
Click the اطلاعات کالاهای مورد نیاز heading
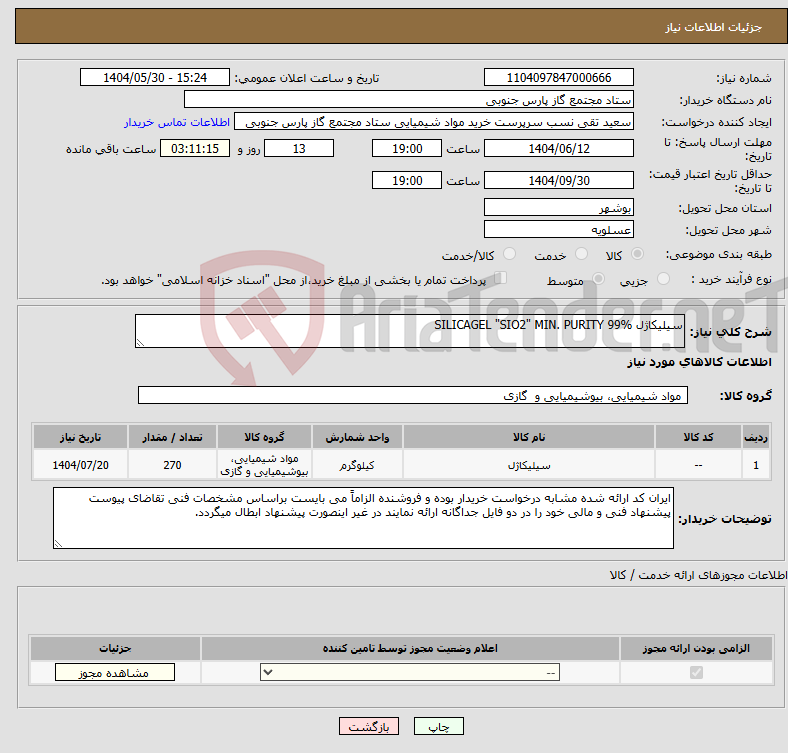coord(699,362)
